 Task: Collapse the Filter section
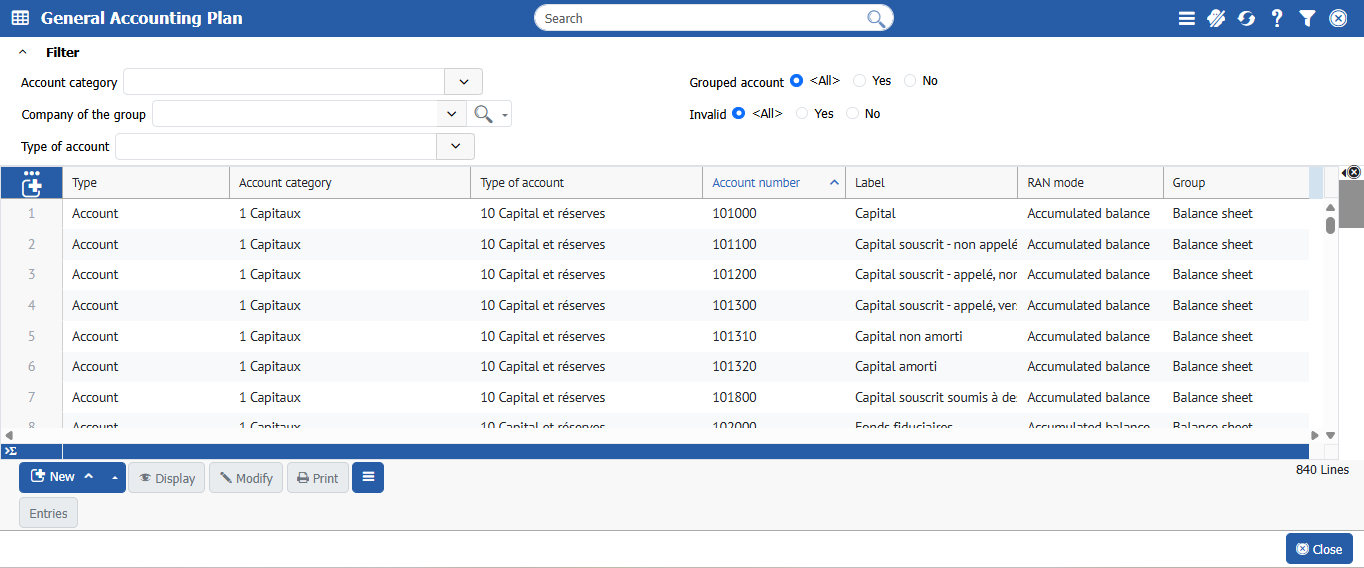click(23, 53)
